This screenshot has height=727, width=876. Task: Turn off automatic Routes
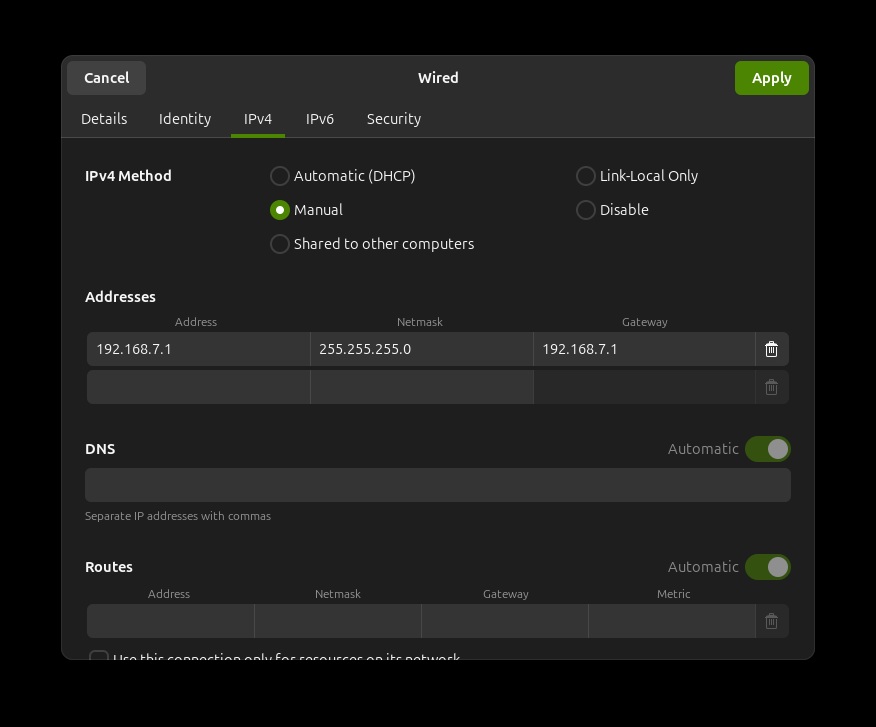click(768, 567)
